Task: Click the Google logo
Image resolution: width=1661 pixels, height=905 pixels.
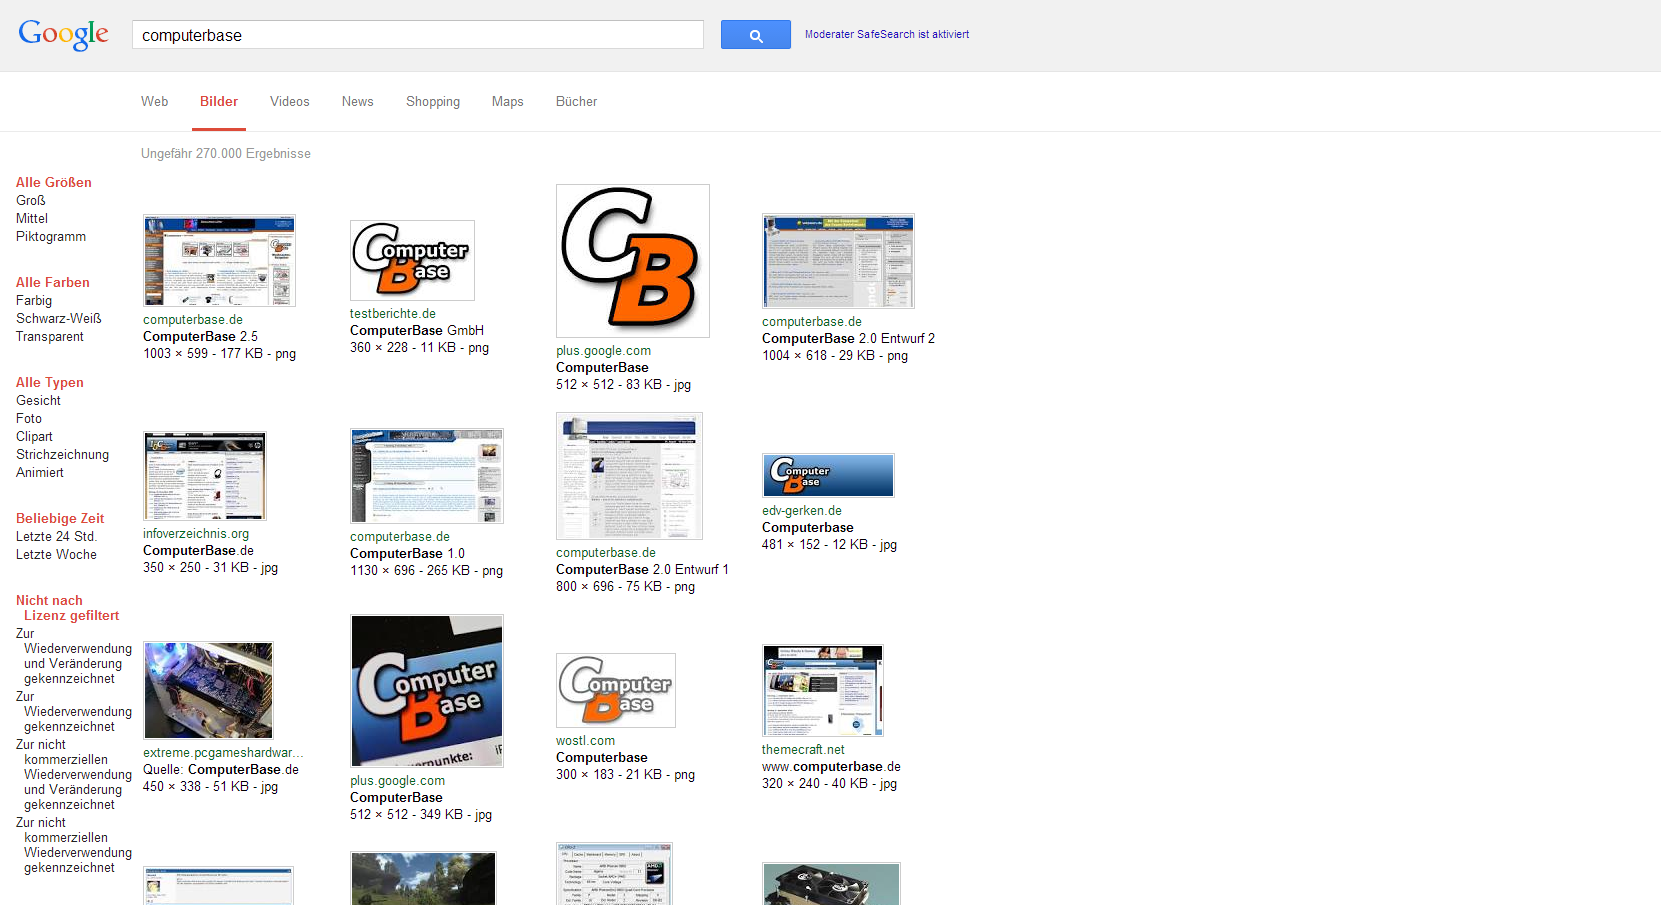Action: 63,35
